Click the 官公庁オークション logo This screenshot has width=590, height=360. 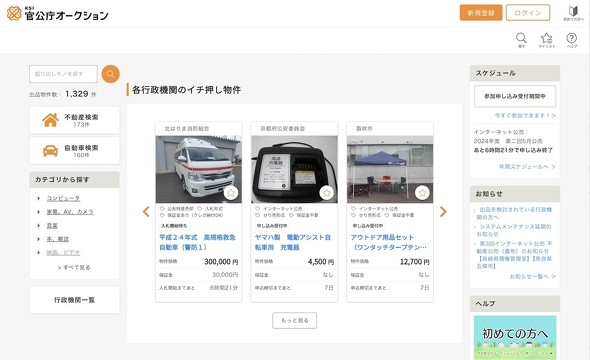[x=58, y=14]
